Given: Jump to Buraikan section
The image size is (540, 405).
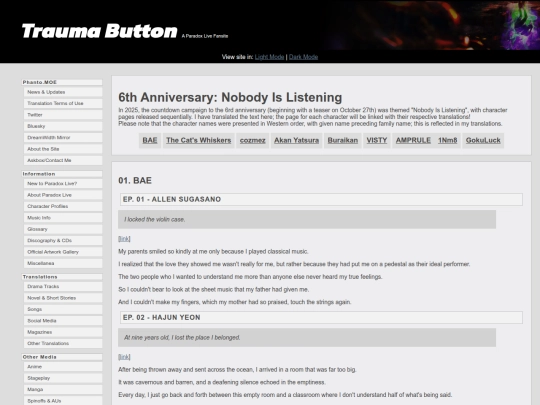Looking at the screenshot, I should pyautogui.click(x=343, y=141).
